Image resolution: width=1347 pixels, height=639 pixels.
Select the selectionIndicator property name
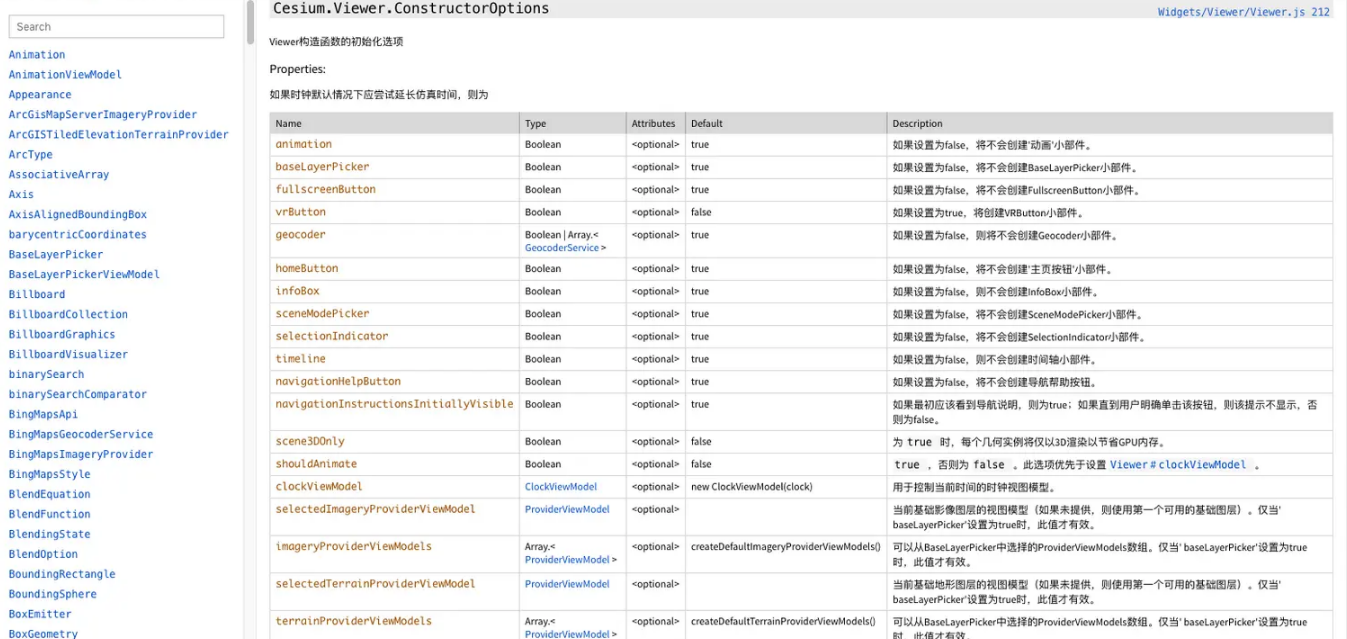pos(332,337)
